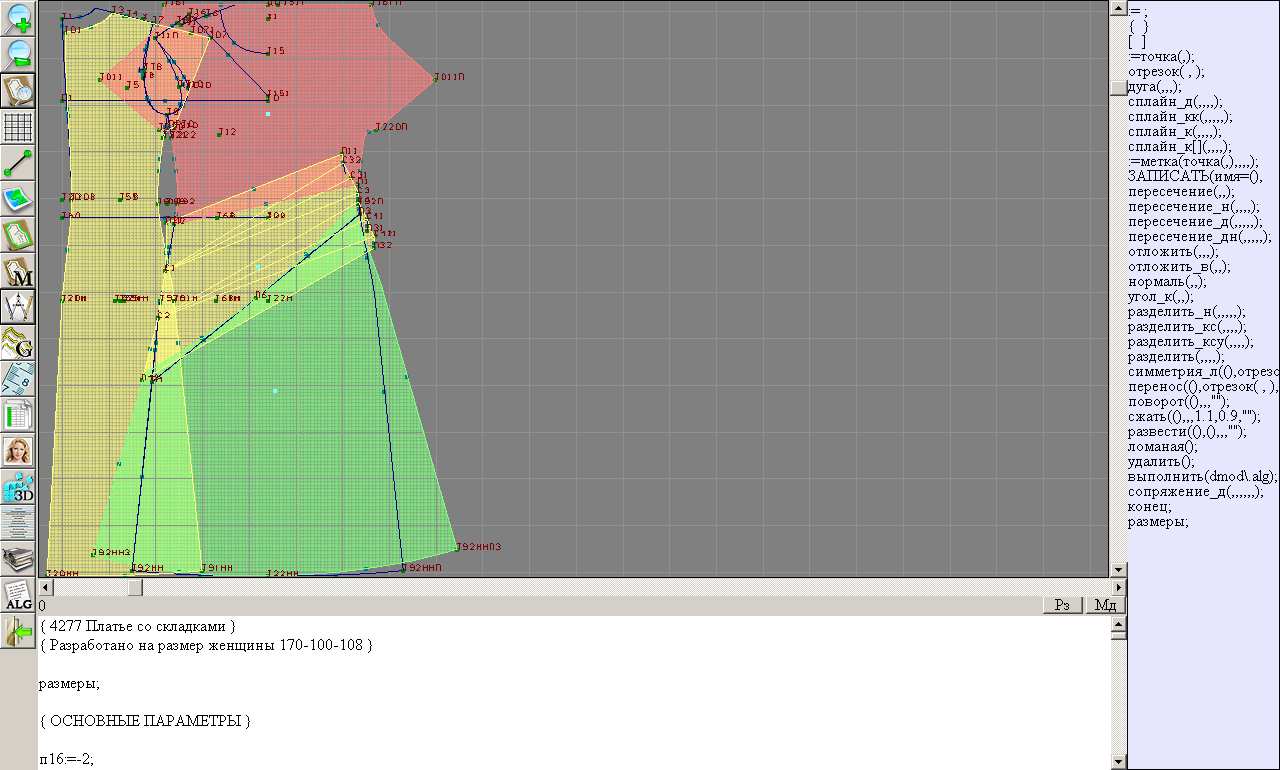This screenshot has height=770, width=1280.
Task: Open the 3D view icon
Action: pyautogui.click(x=19, y=488)
